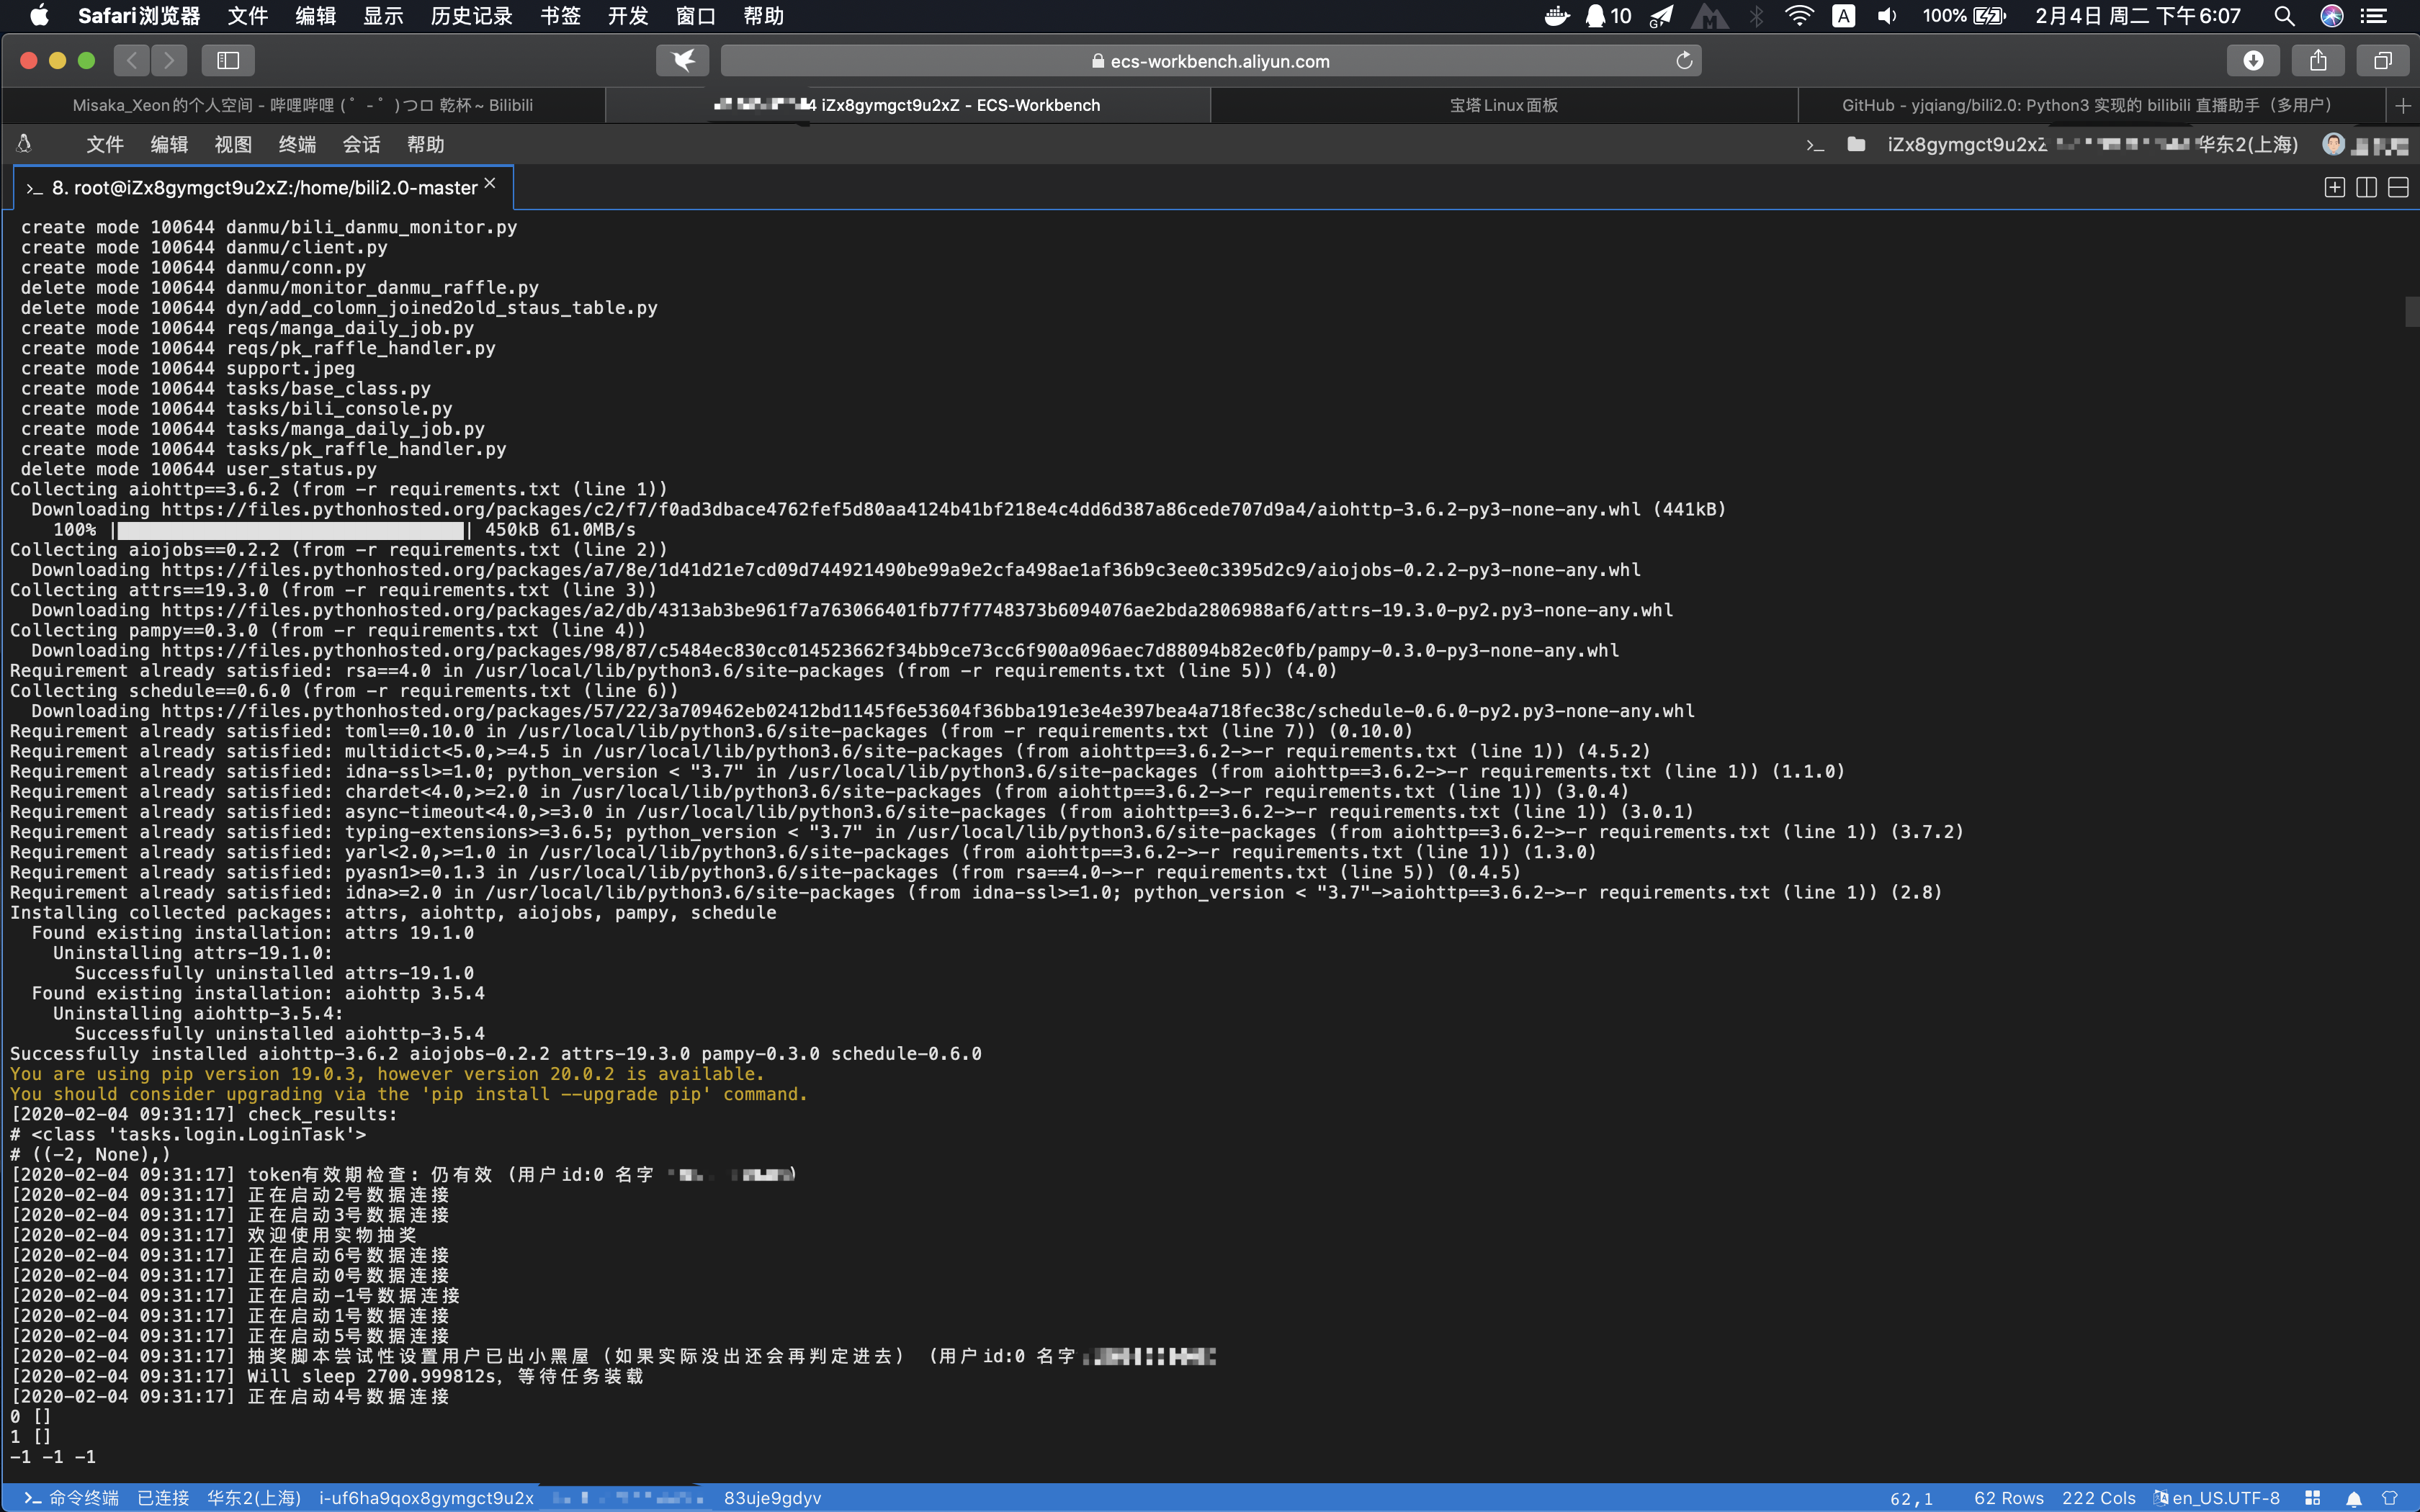
Task: Open Safari downloads popover
Action: [x=2254, y=60]
